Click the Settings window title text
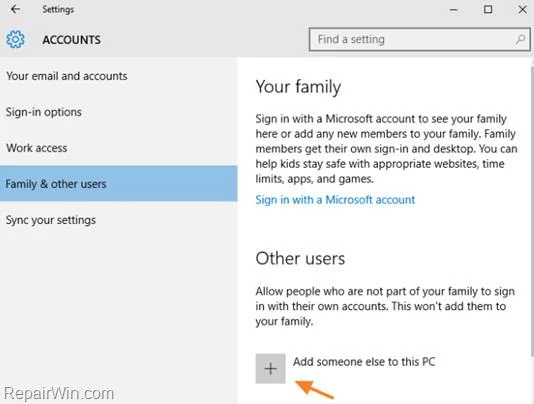 (58, 10)
